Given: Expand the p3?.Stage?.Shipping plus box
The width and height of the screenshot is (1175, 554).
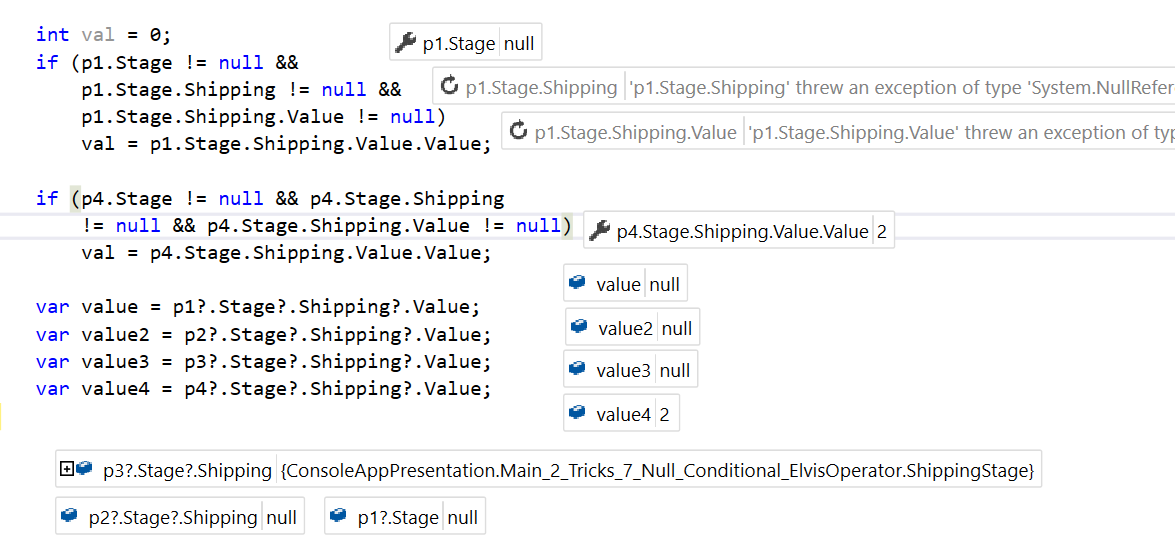Looking at the screenshot, I should (66, 469).
